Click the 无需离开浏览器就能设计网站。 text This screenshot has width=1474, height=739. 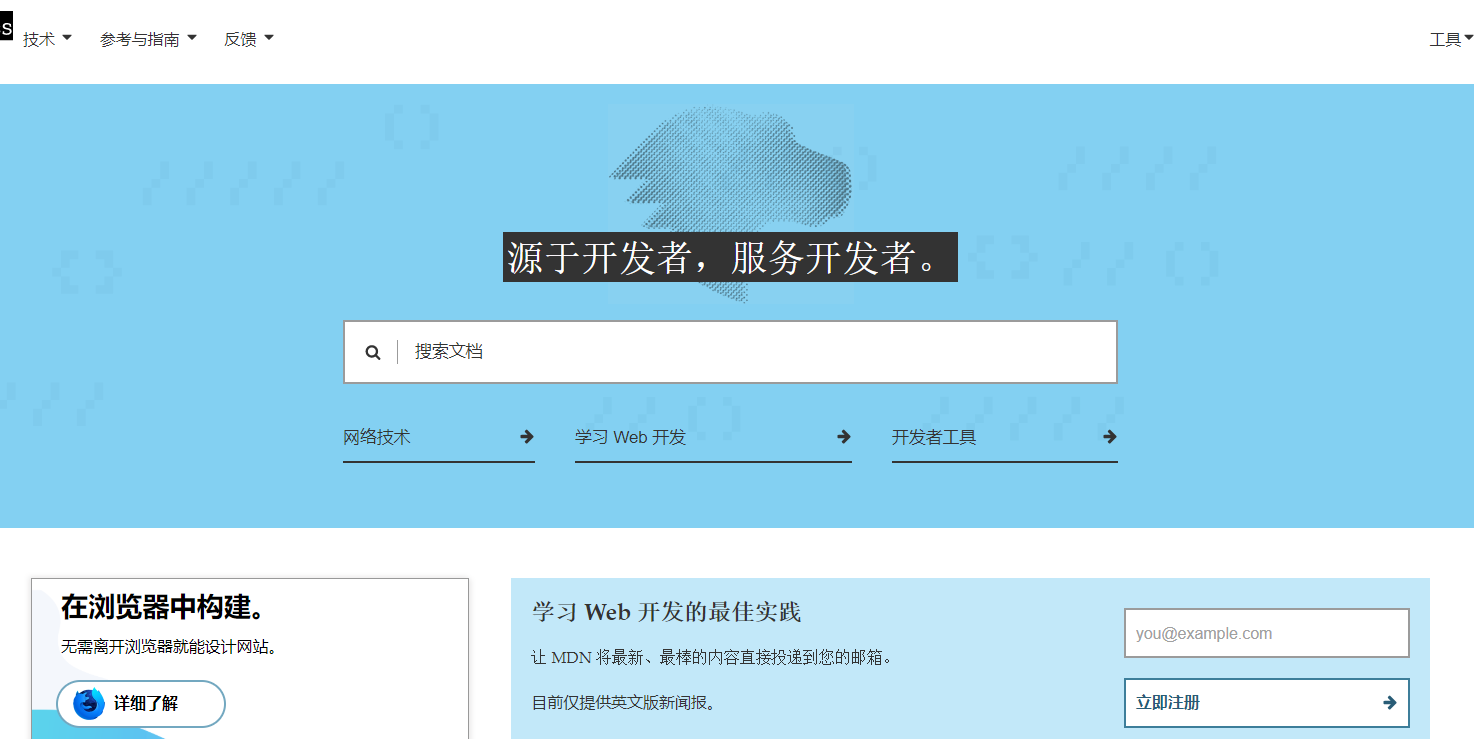[x=169, y=647]
